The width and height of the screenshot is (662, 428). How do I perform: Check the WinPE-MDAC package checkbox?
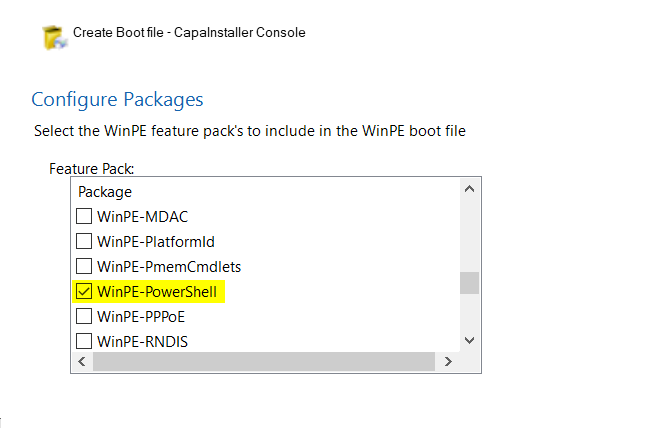pos(84,216)
